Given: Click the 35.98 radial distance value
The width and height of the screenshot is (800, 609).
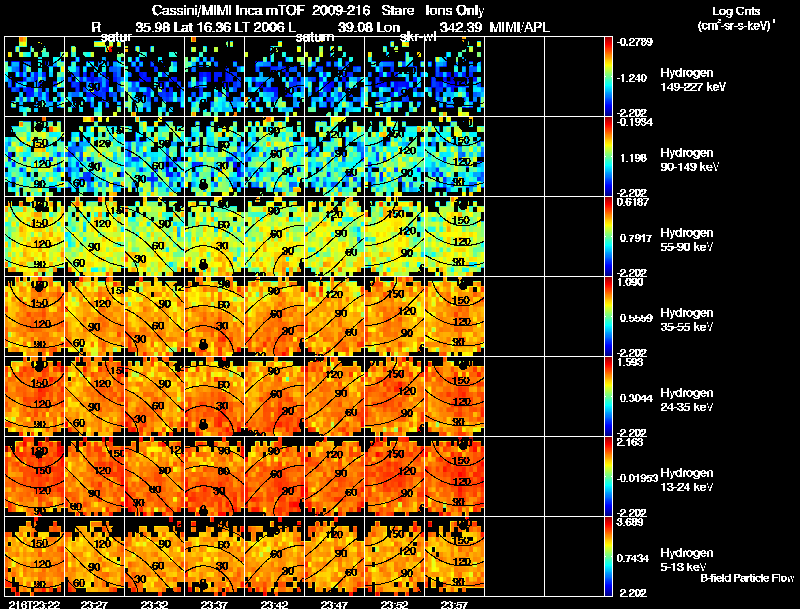Looking at the screenshot, I should pyautogui.click(x=153, y=28).
